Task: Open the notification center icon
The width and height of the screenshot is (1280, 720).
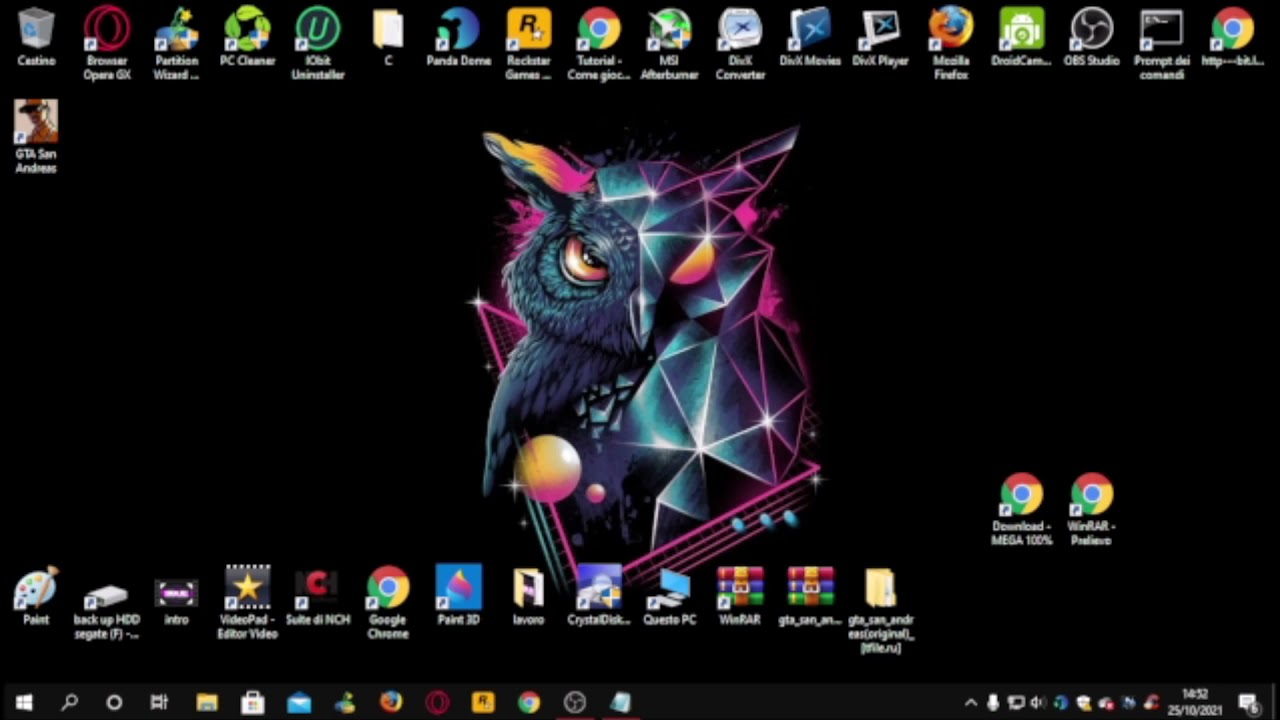Action: pos(1249,703)
